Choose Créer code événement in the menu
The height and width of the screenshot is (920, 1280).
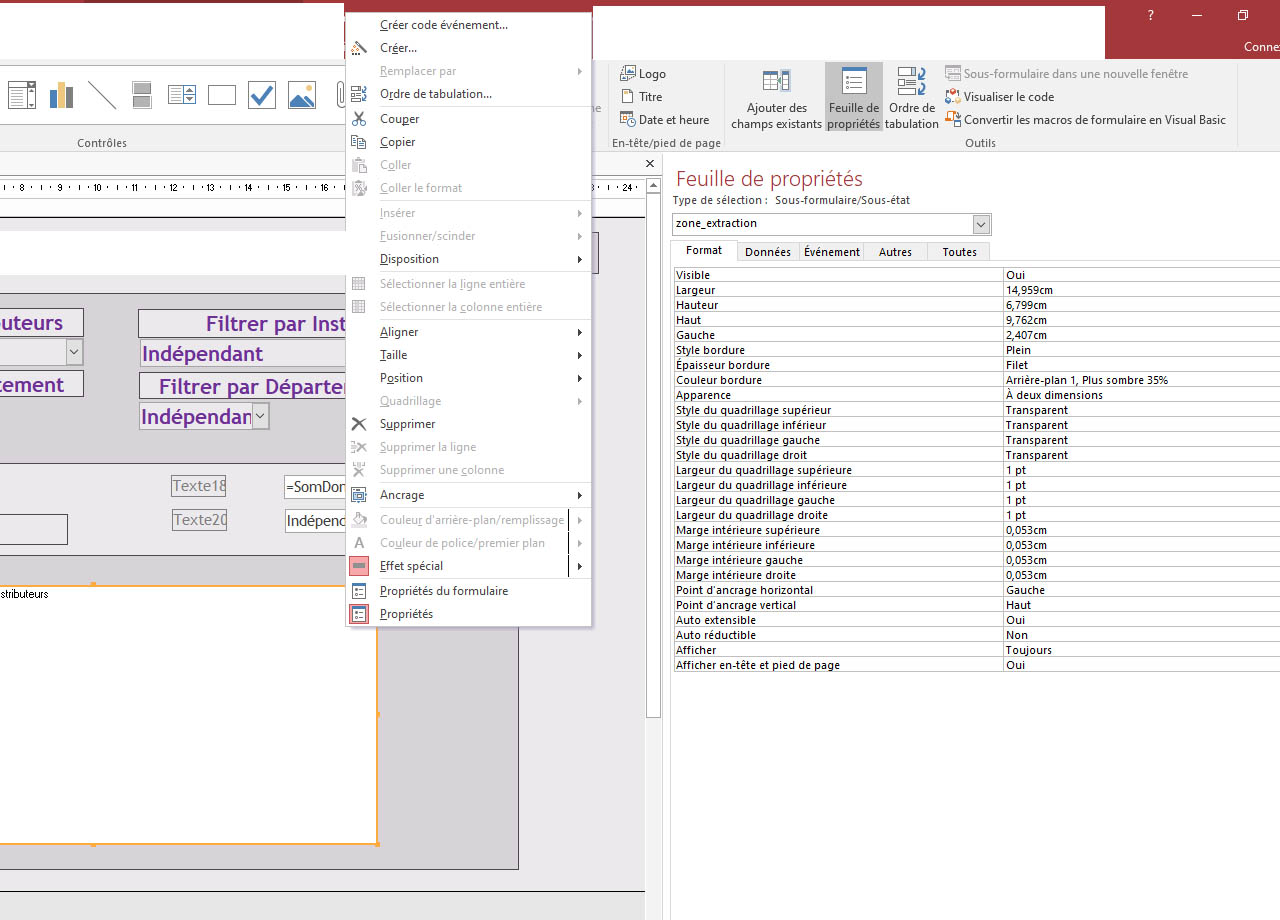[468, 25]
